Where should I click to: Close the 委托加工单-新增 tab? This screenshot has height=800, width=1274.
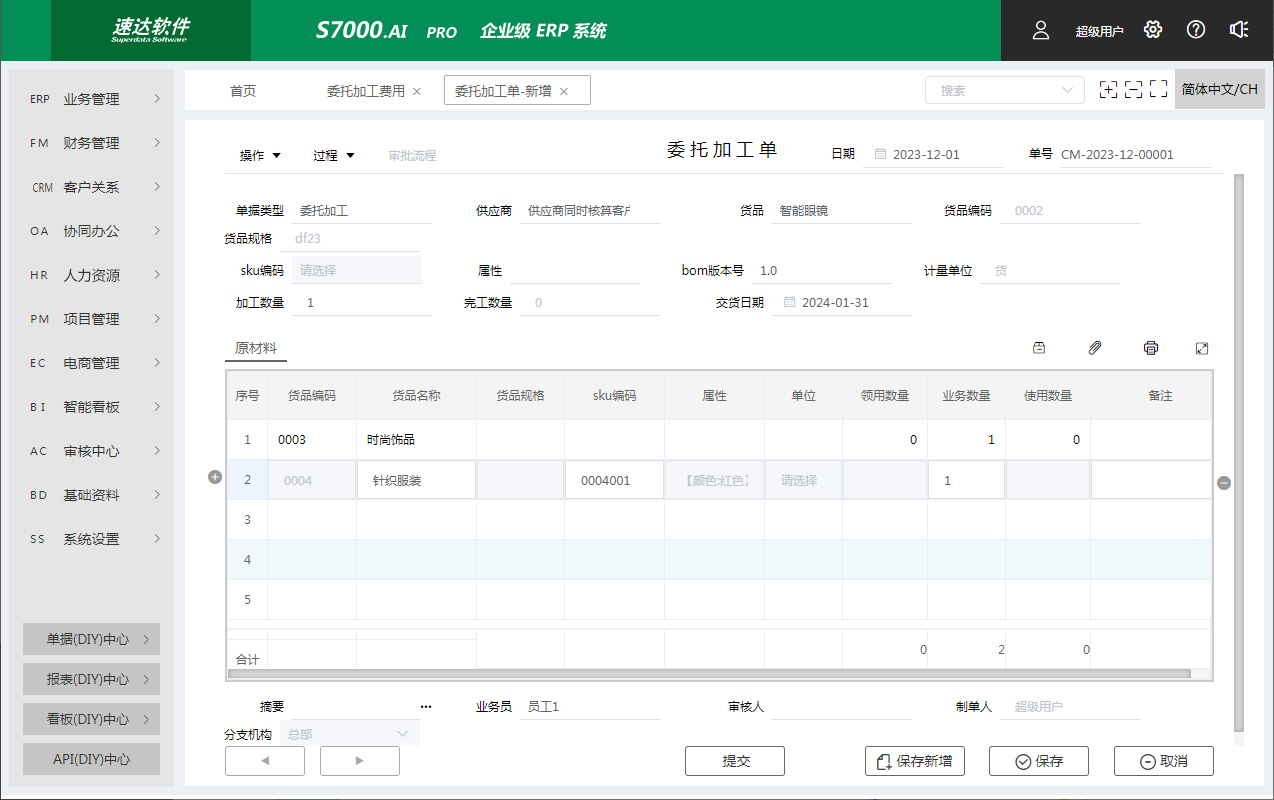tap(564, 91)
